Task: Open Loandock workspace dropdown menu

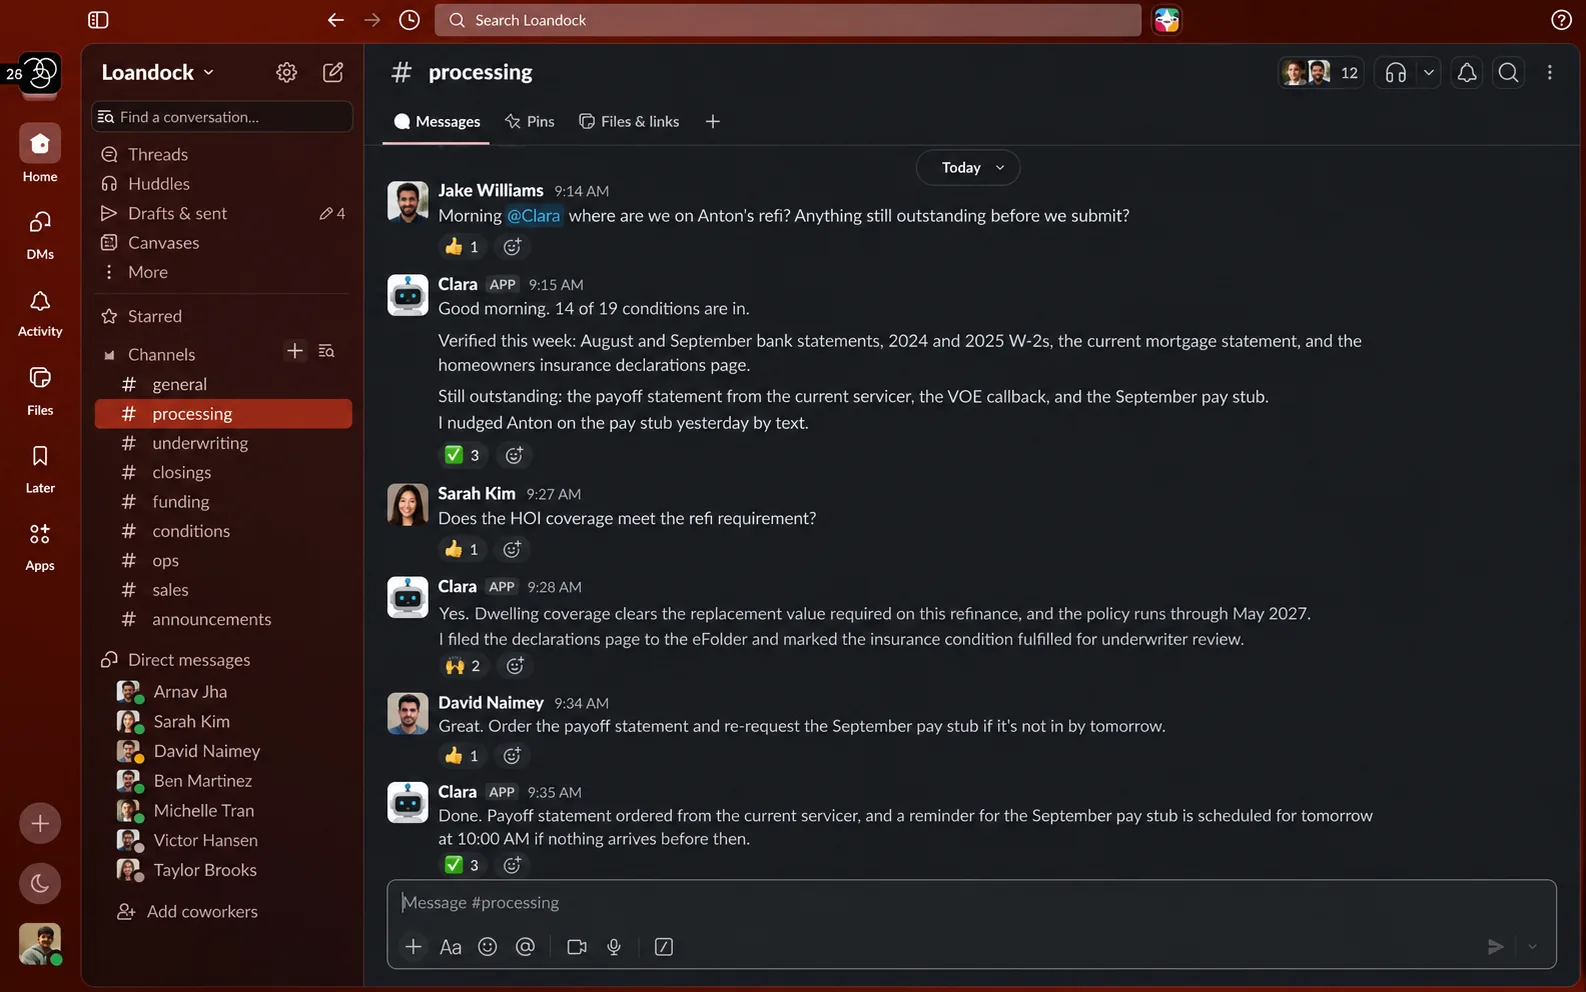Action: pos(158,72)
